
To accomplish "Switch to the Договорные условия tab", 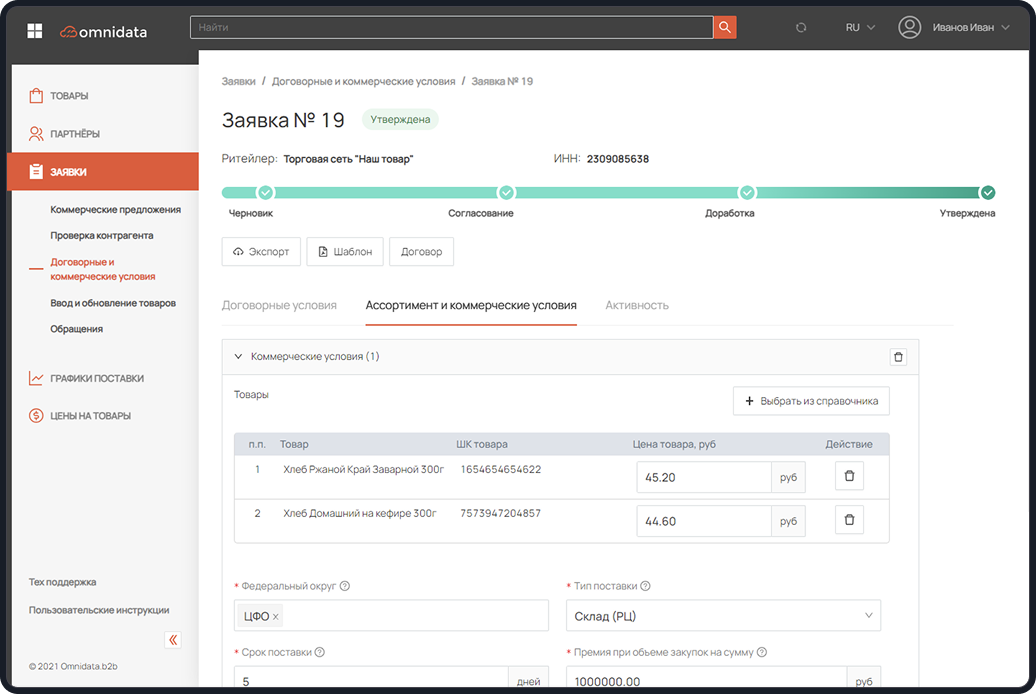I will pos(279,305).
